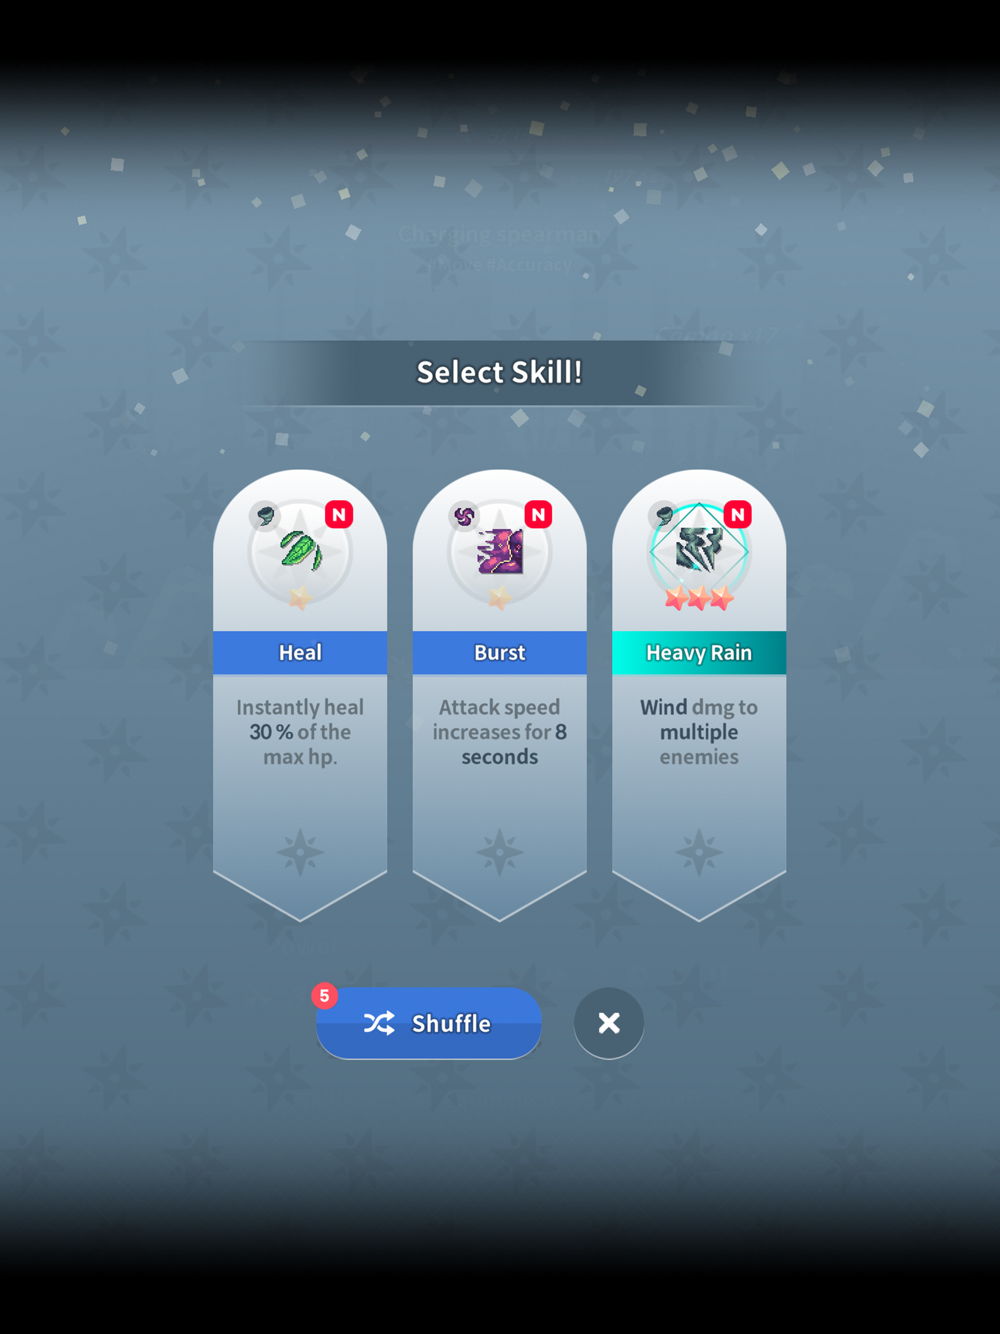Click the red 5 shuffle count badge
Screen dimensions: 1000x1334
(x=324, y=996)
